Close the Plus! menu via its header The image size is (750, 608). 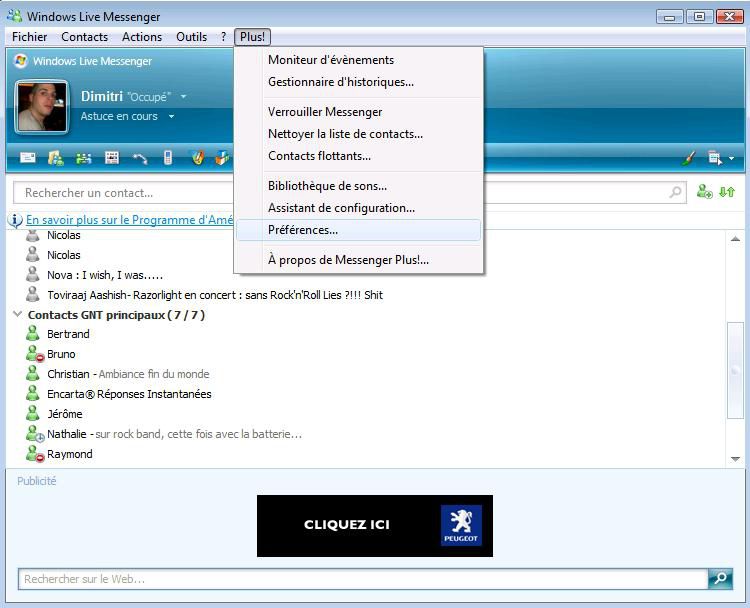coord(253,37)
